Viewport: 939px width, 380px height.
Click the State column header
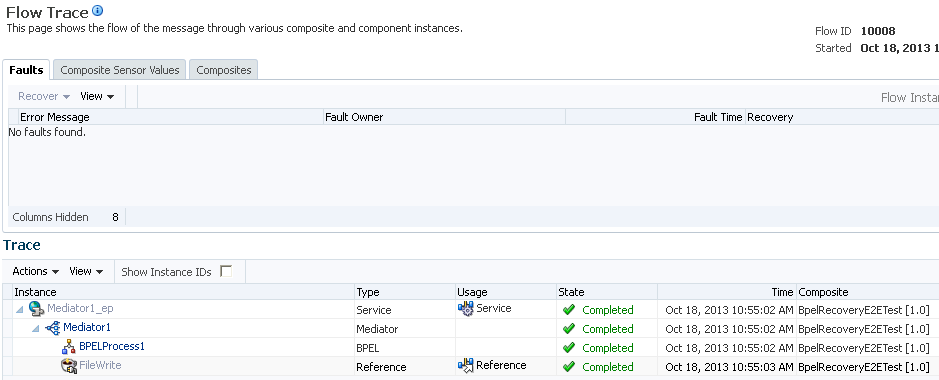607,292
